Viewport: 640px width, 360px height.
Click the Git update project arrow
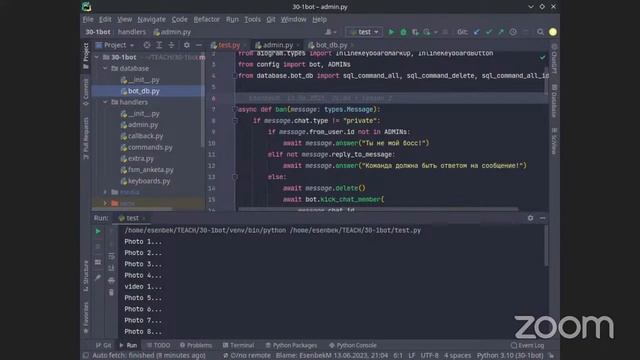coord(476,32)
